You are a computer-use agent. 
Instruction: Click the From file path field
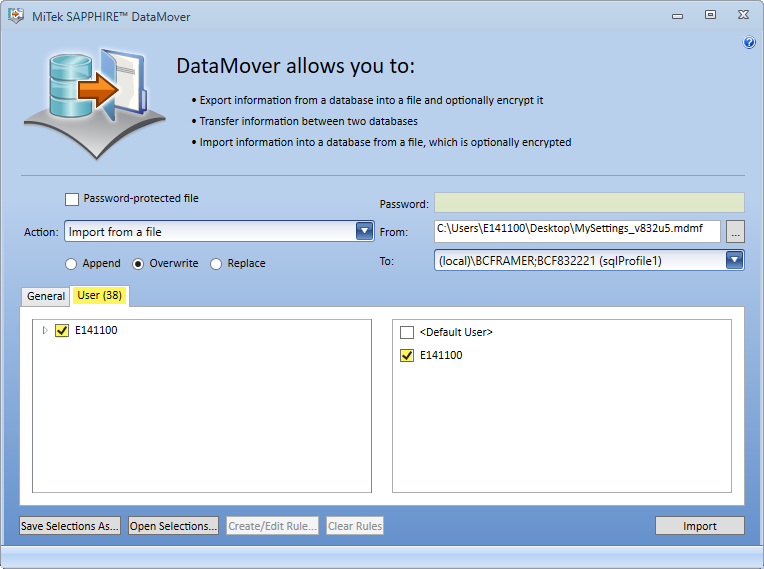(x=577, y=231)
